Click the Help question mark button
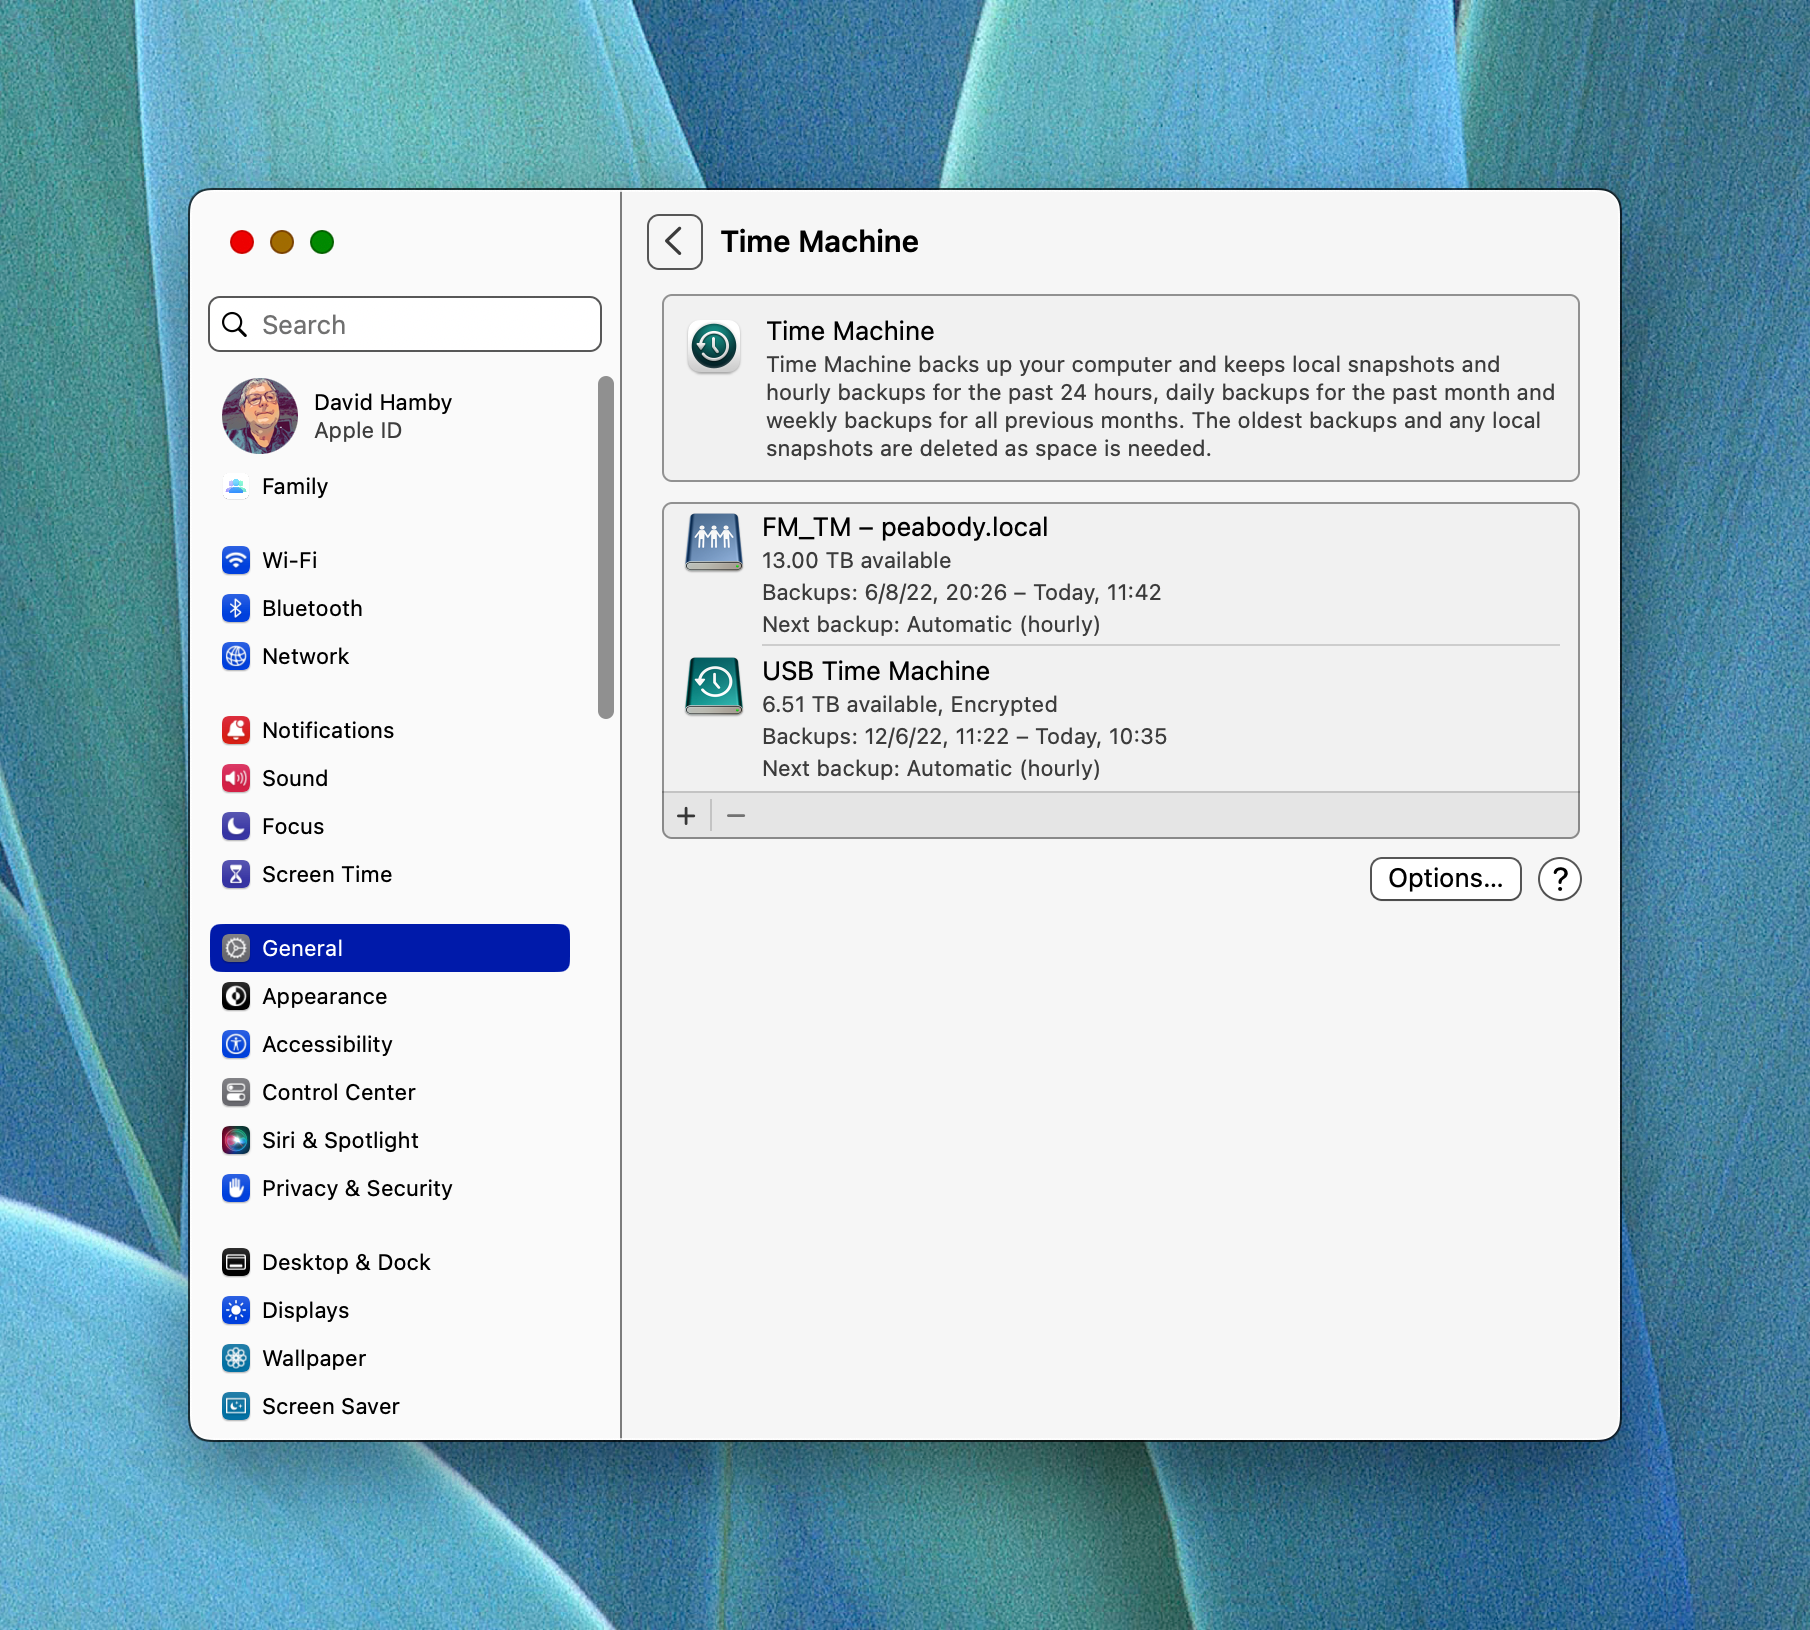1810x1630 pixels. coord(1559,879)
